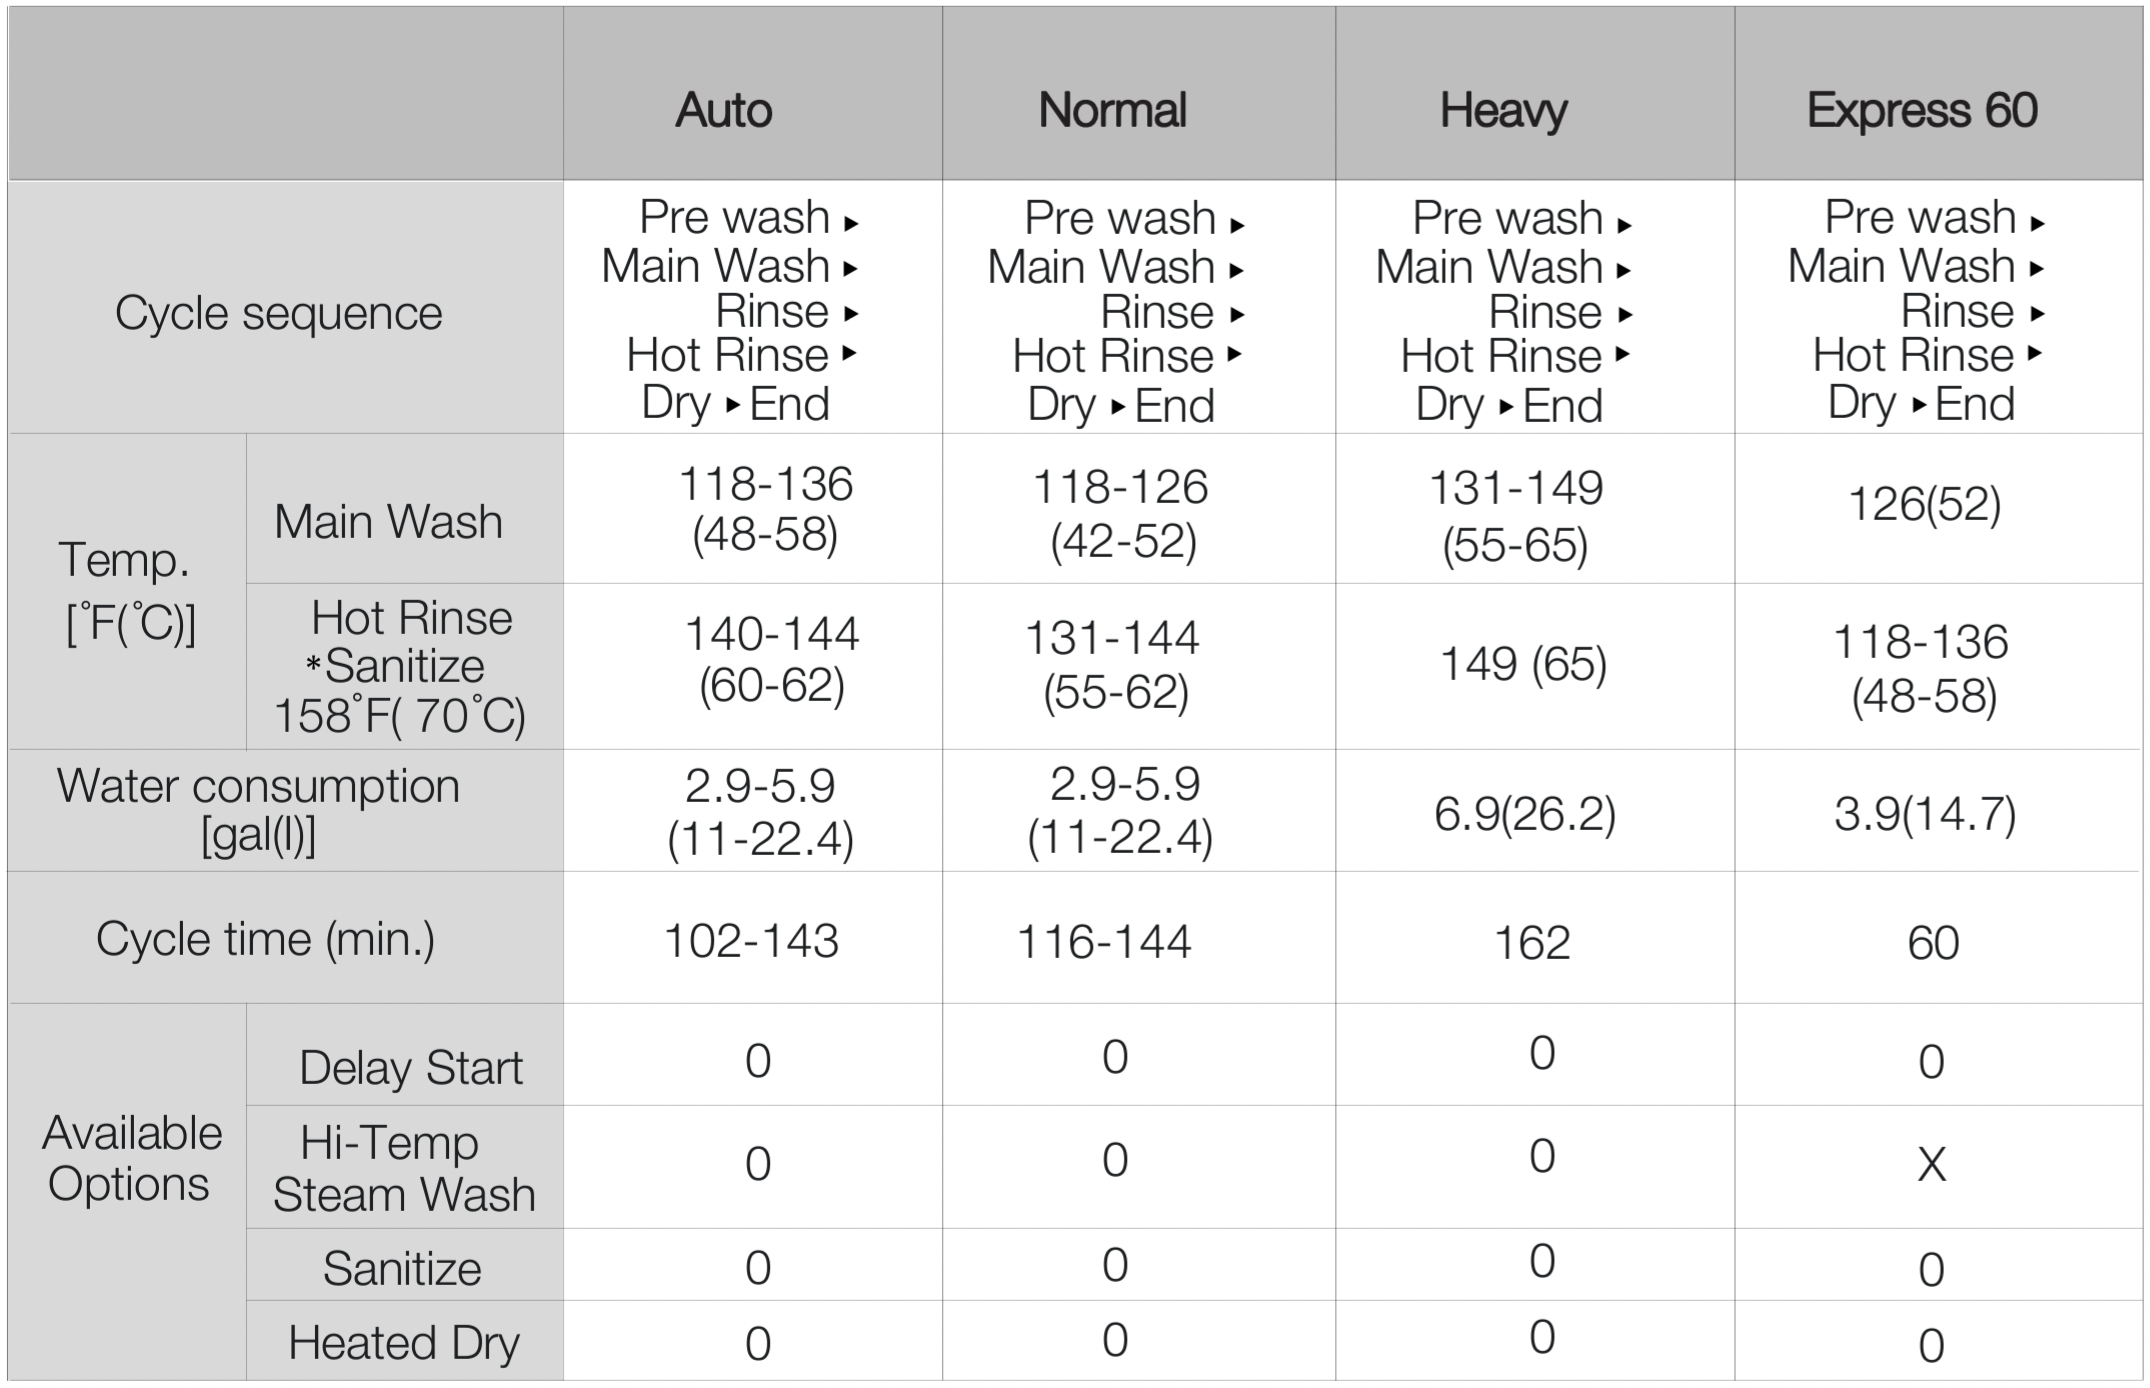
Task: Click the Main Wash temp label
Action: pyautogui.click(x=388, y=521)
